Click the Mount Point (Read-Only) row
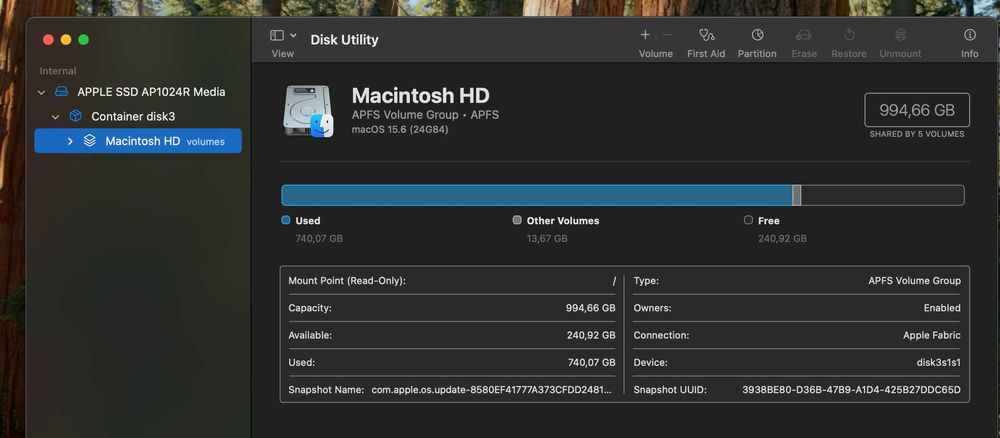 [x=452, y=281]
